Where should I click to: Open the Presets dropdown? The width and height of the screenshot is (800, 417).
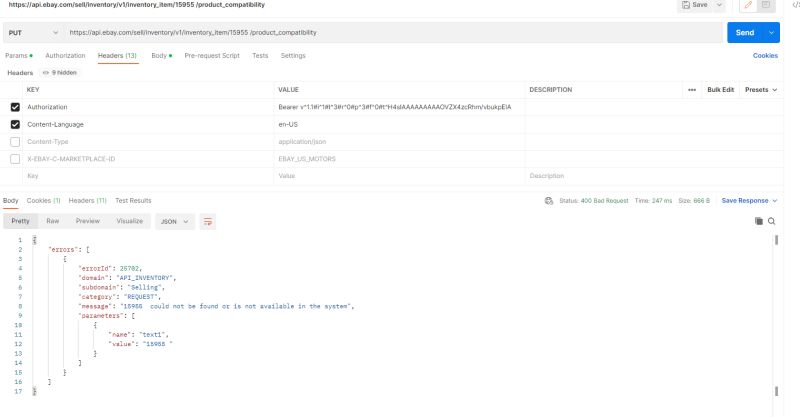click(x=761, y=90)
